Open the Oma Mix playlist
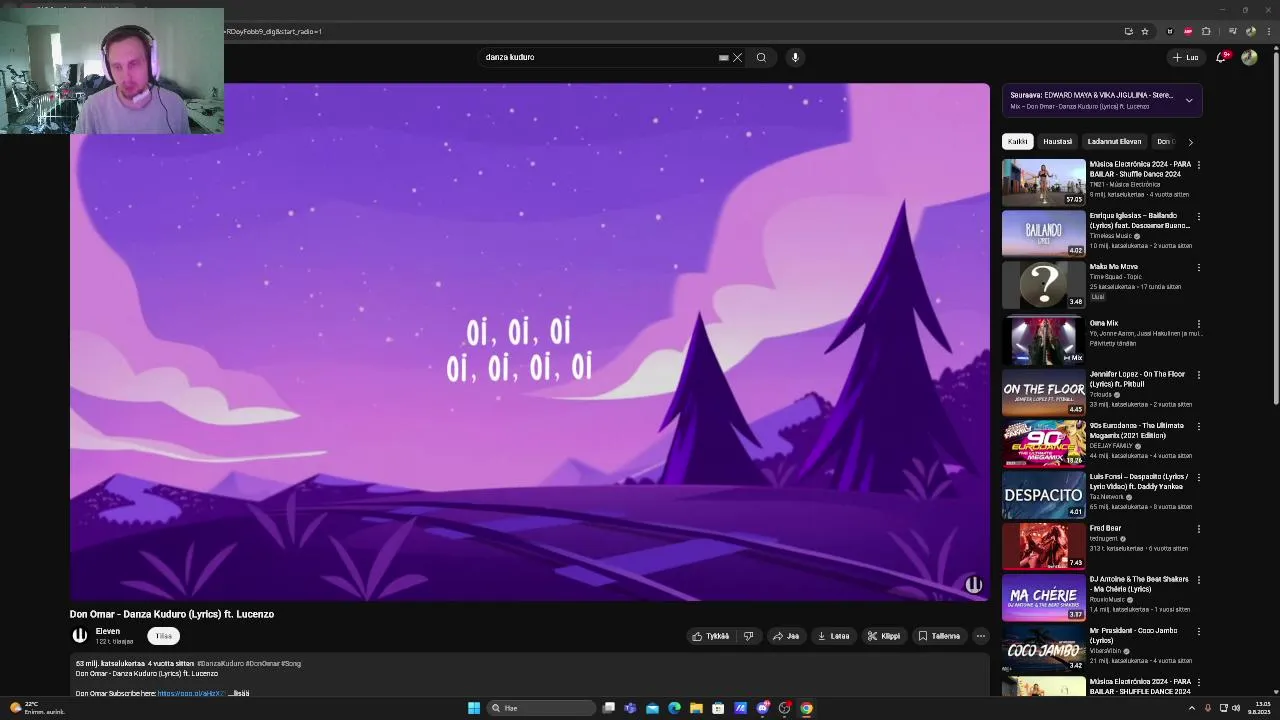 tap(1043, 340)
